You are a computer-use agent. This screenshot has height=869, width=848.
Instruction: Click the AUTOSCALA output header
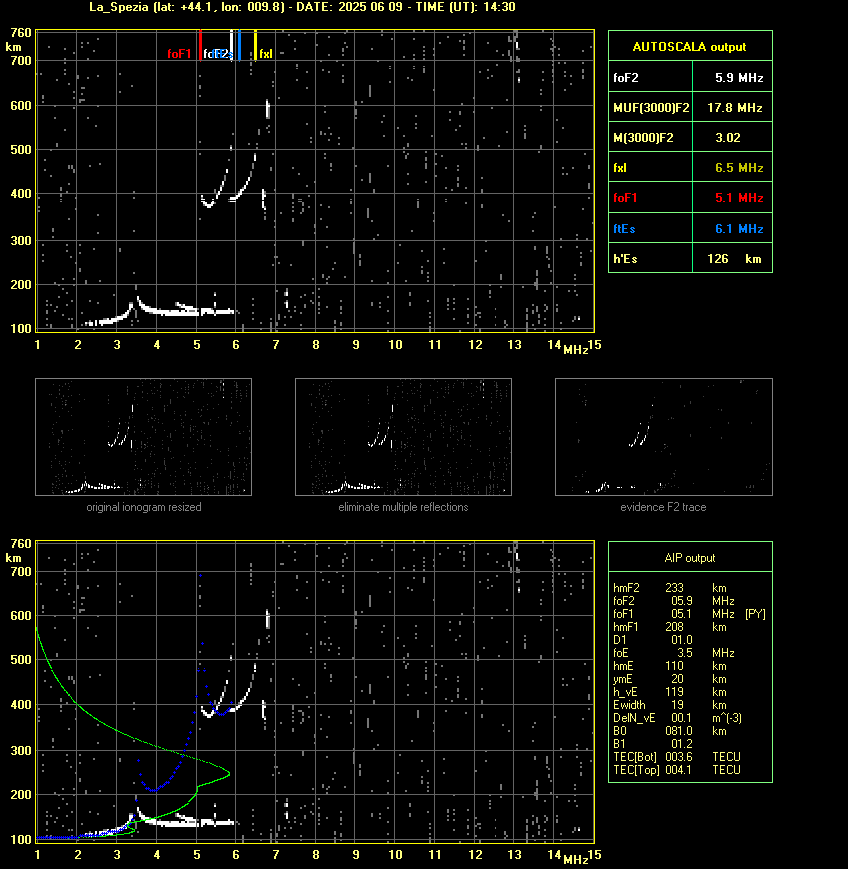(689, 47)
